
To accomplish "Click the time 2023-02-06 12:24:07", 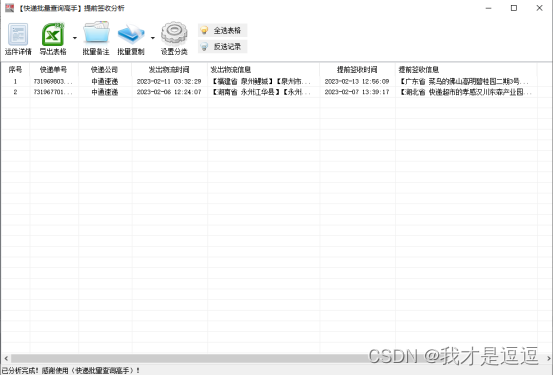I will point(169,92).
